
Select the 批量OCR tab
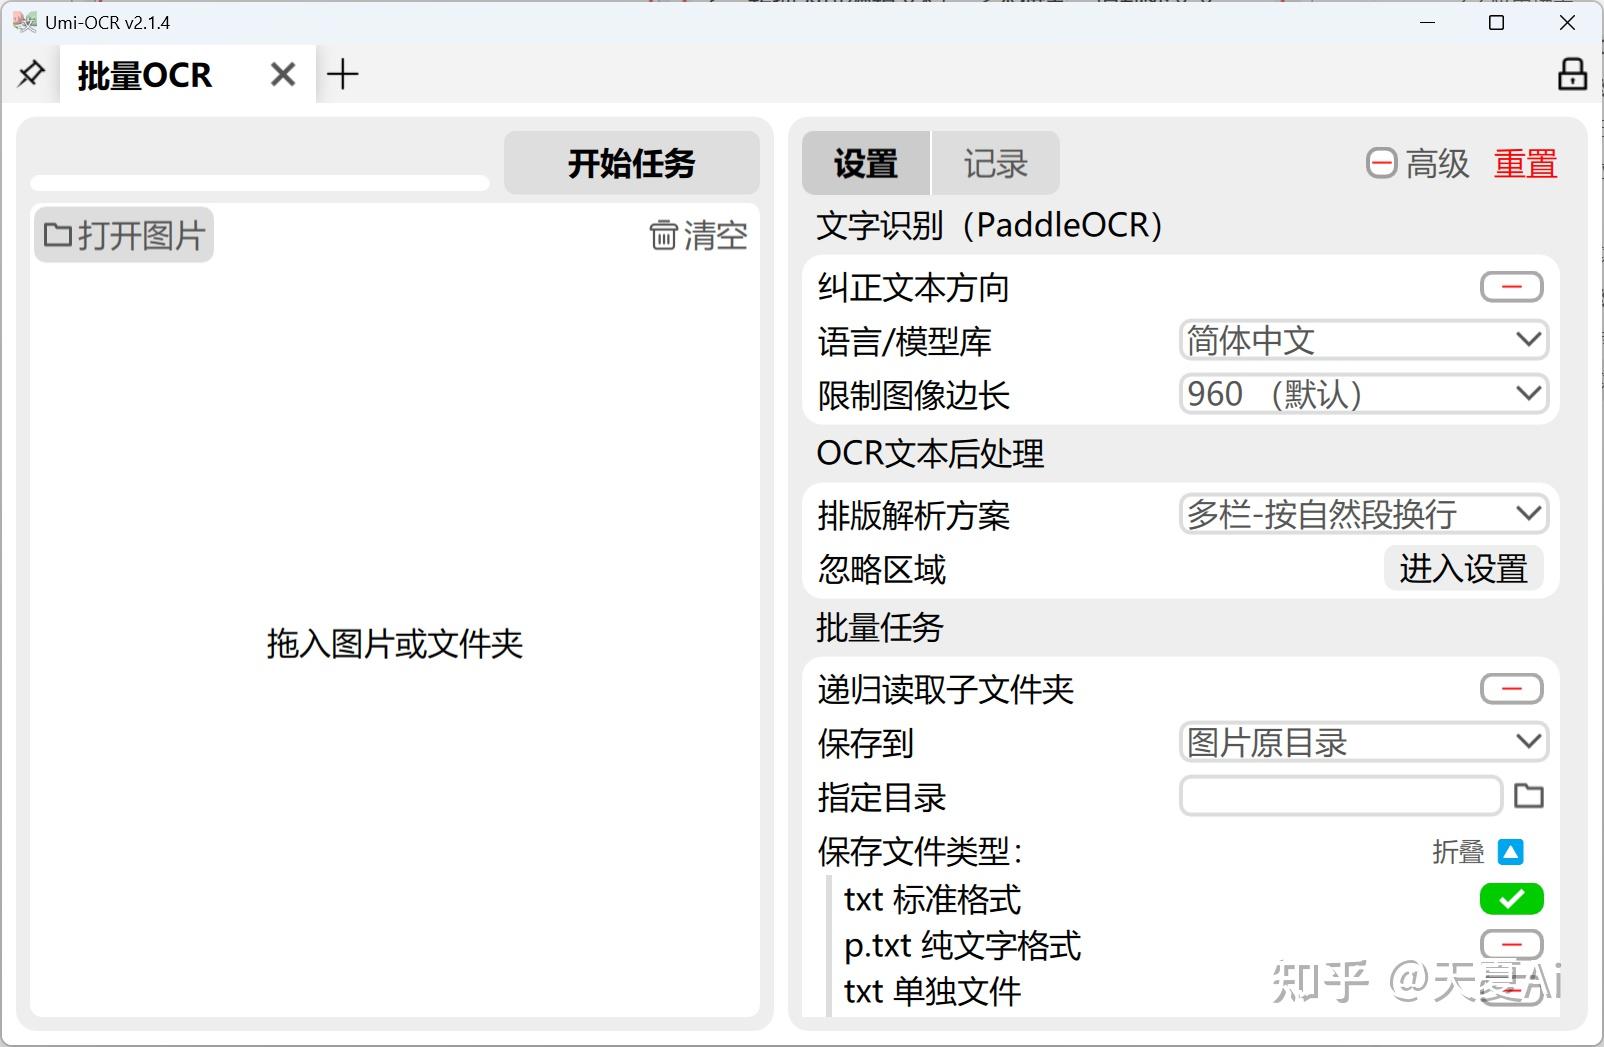pos(144,73)
